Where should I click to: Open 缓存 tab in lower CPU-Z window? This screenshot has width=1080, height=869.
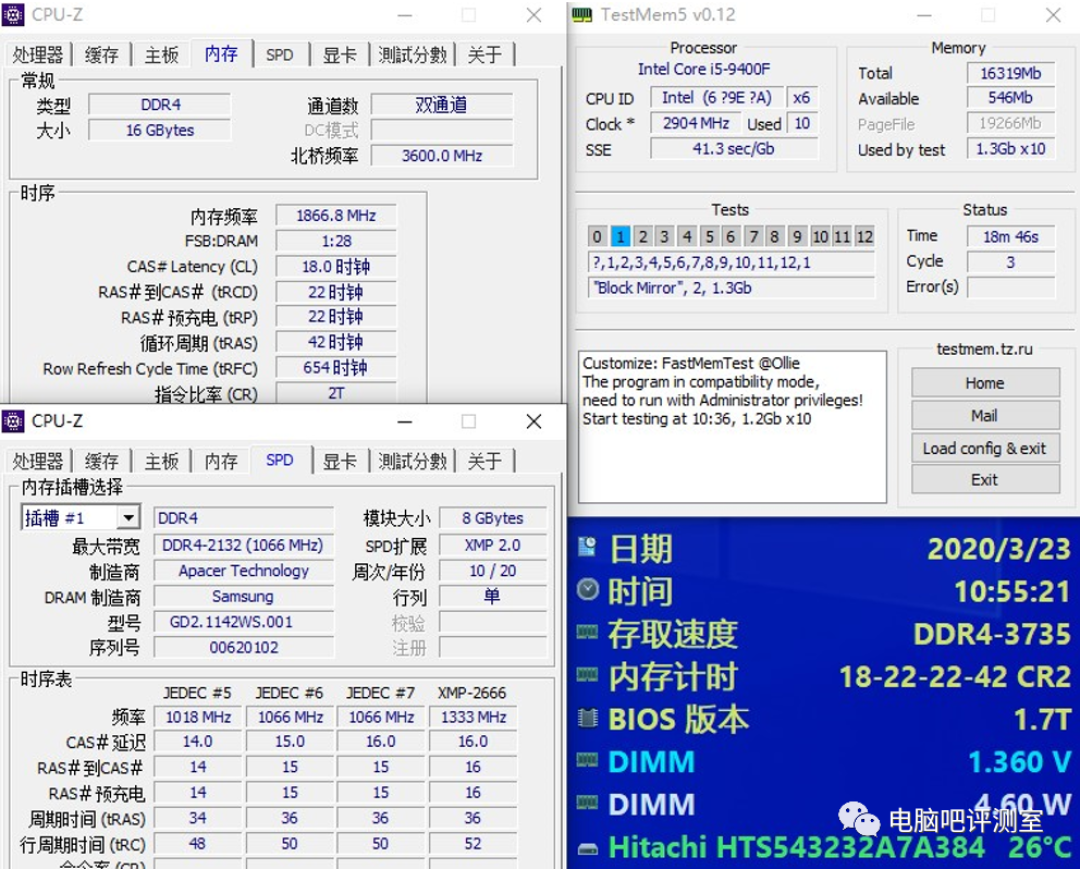pyautogui.click(x=101, y=461)
